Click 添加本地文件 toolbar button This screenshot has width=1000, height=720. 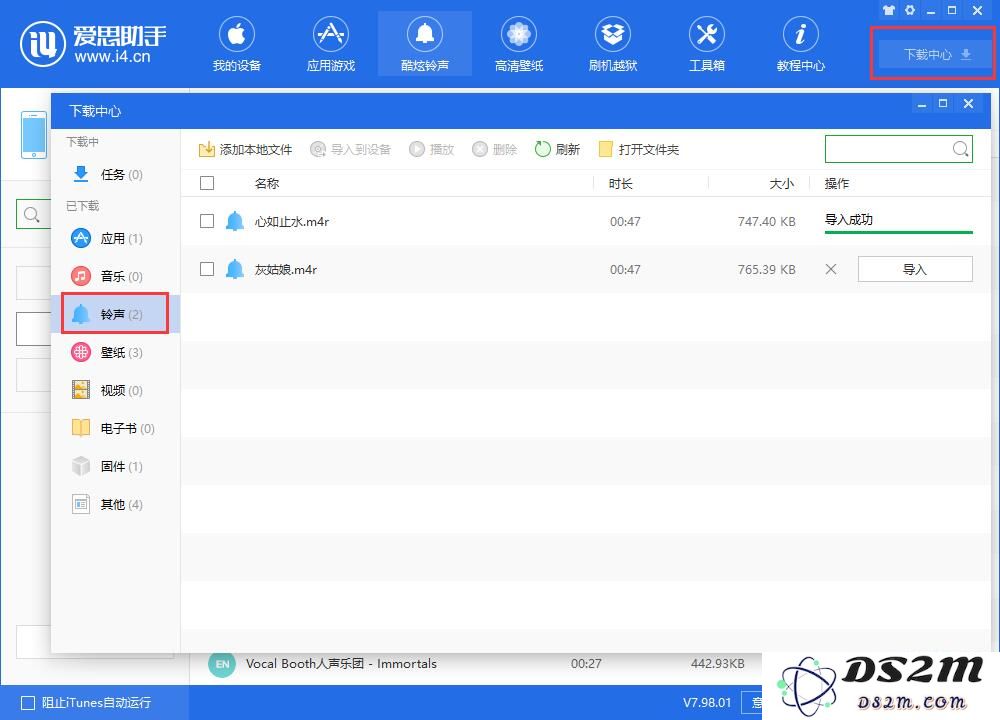246,149
